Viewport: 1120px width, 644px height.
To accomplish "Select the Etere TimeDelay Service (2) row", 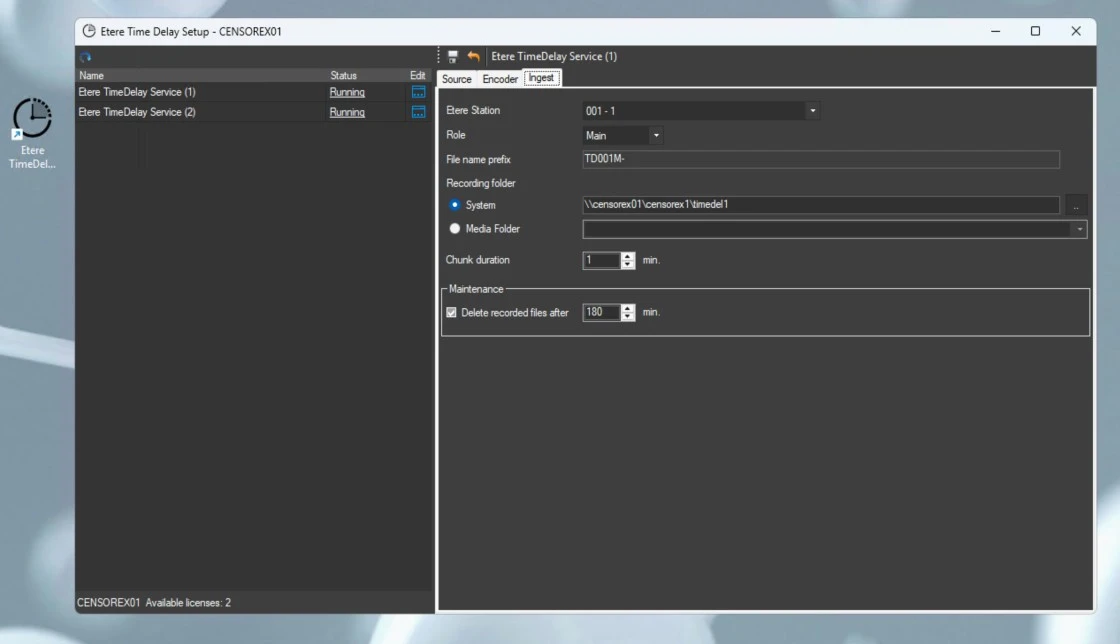I will point(254,112).
